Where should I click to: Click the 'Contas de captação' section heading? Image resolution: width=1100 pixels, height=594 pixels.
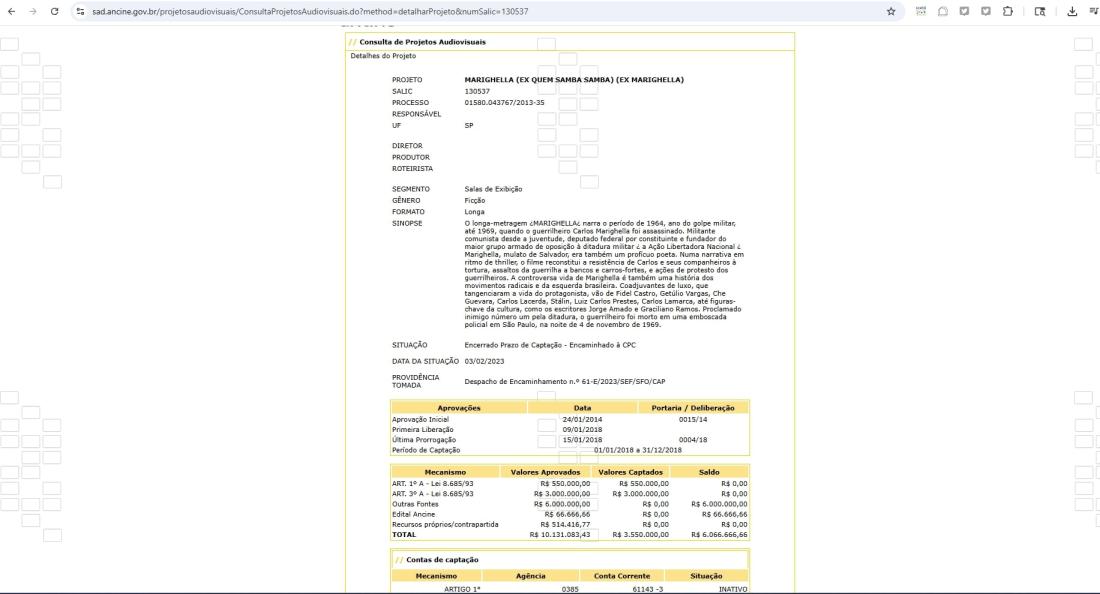click(444, 559)
